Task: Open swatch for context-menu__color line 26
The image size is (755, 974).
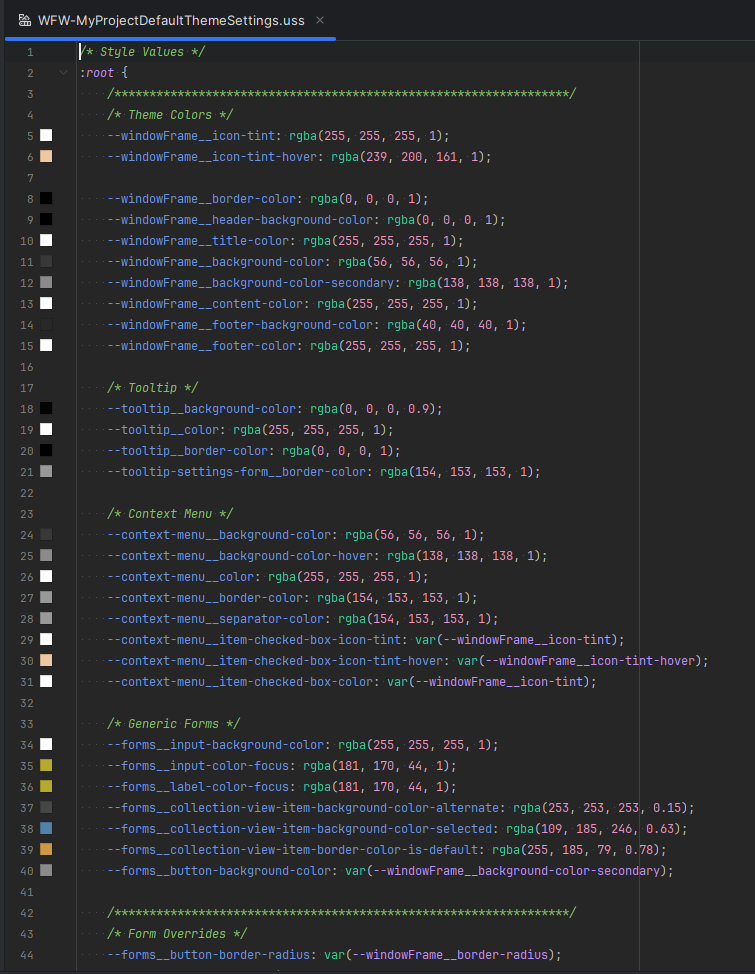Action: point(46,576)
